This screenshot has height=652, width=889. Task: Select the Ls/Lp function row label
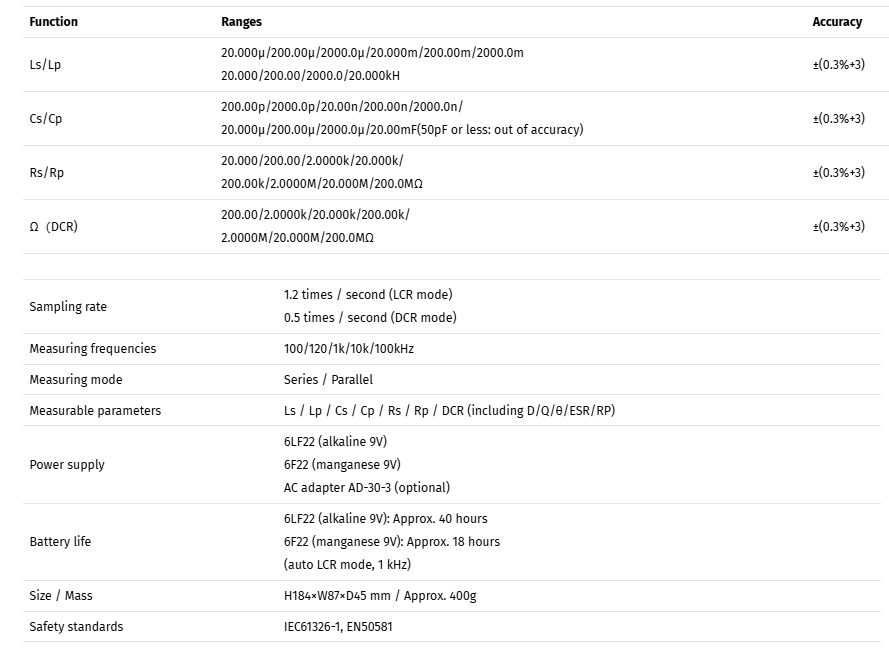pyautogui.click(x=45, y=64)
